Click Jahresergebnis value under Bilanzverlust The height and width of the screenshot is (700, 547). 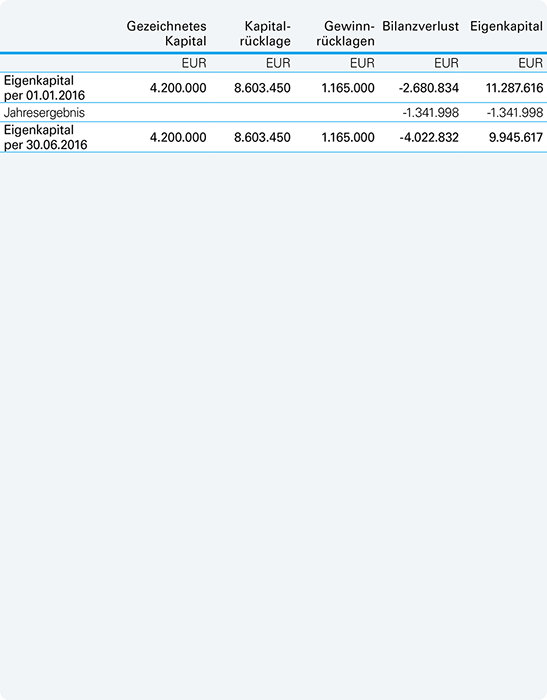coord(430,112)
